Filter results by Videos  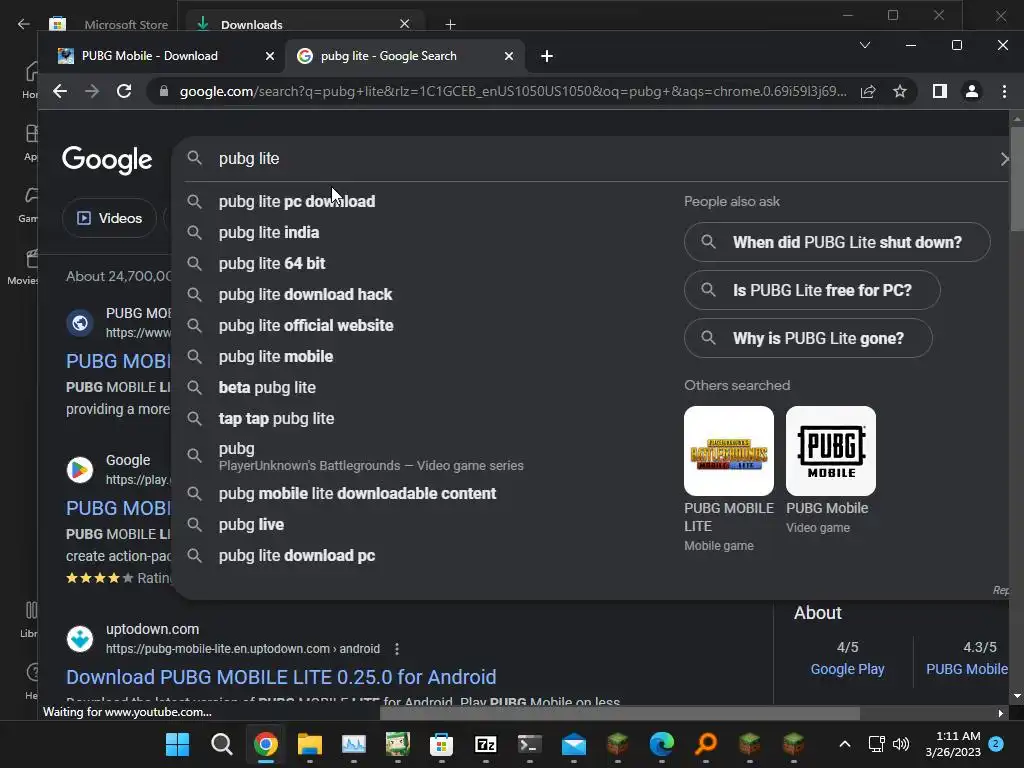pyautogui.click(x=110, y=218)
